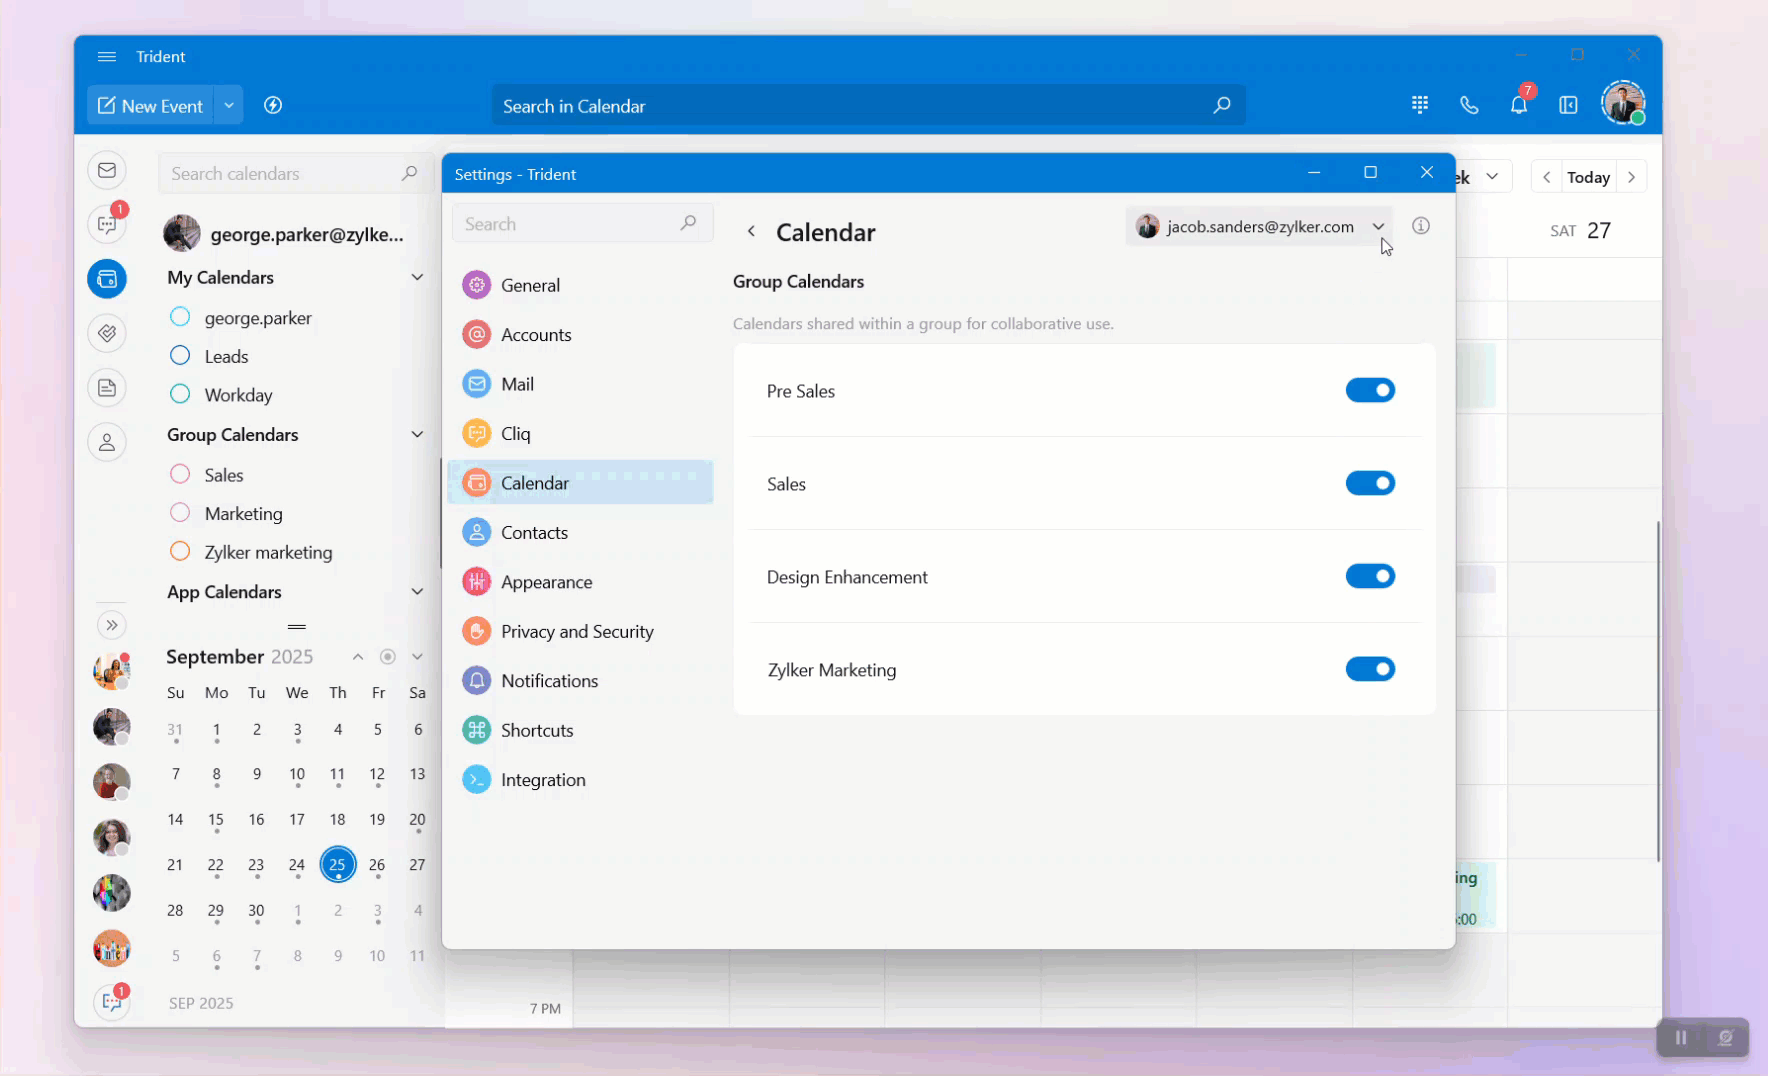Viewport: 1768px width, 1076px height.
Task: Disable the Pre Sales group calendar
Action: pos(1369,390)
